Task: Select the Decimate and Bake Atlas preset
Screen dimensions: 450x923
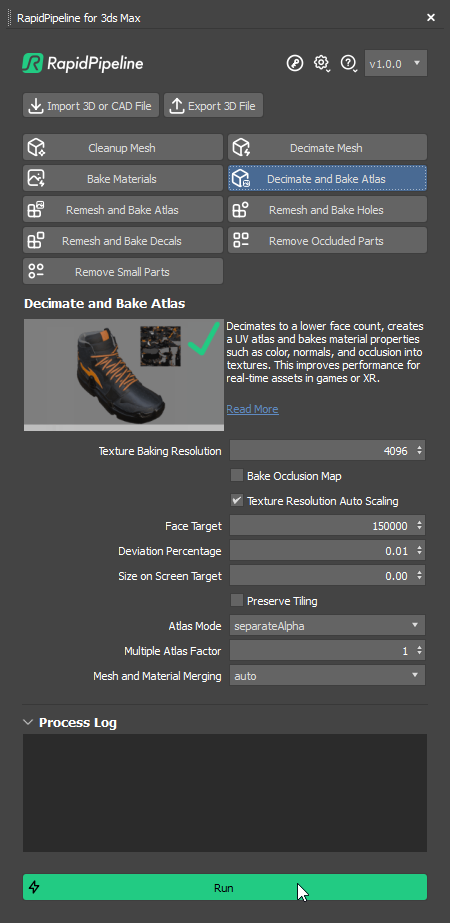Action: [x=327, y=179]
